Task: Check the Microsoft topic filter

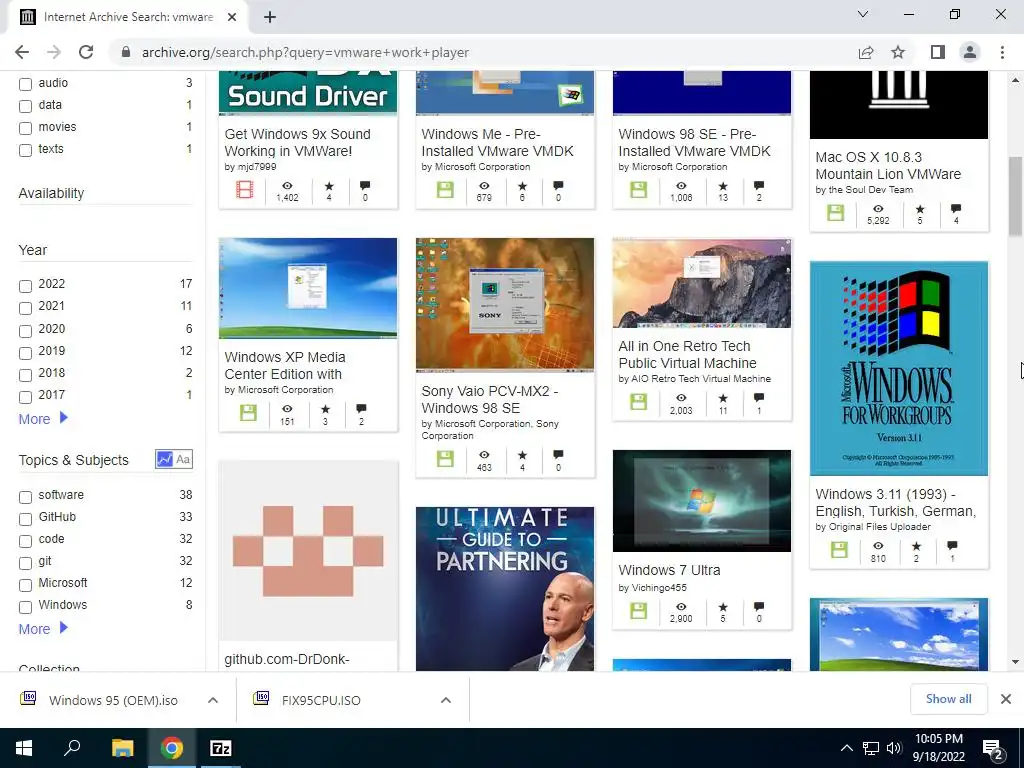Action: 25,585
